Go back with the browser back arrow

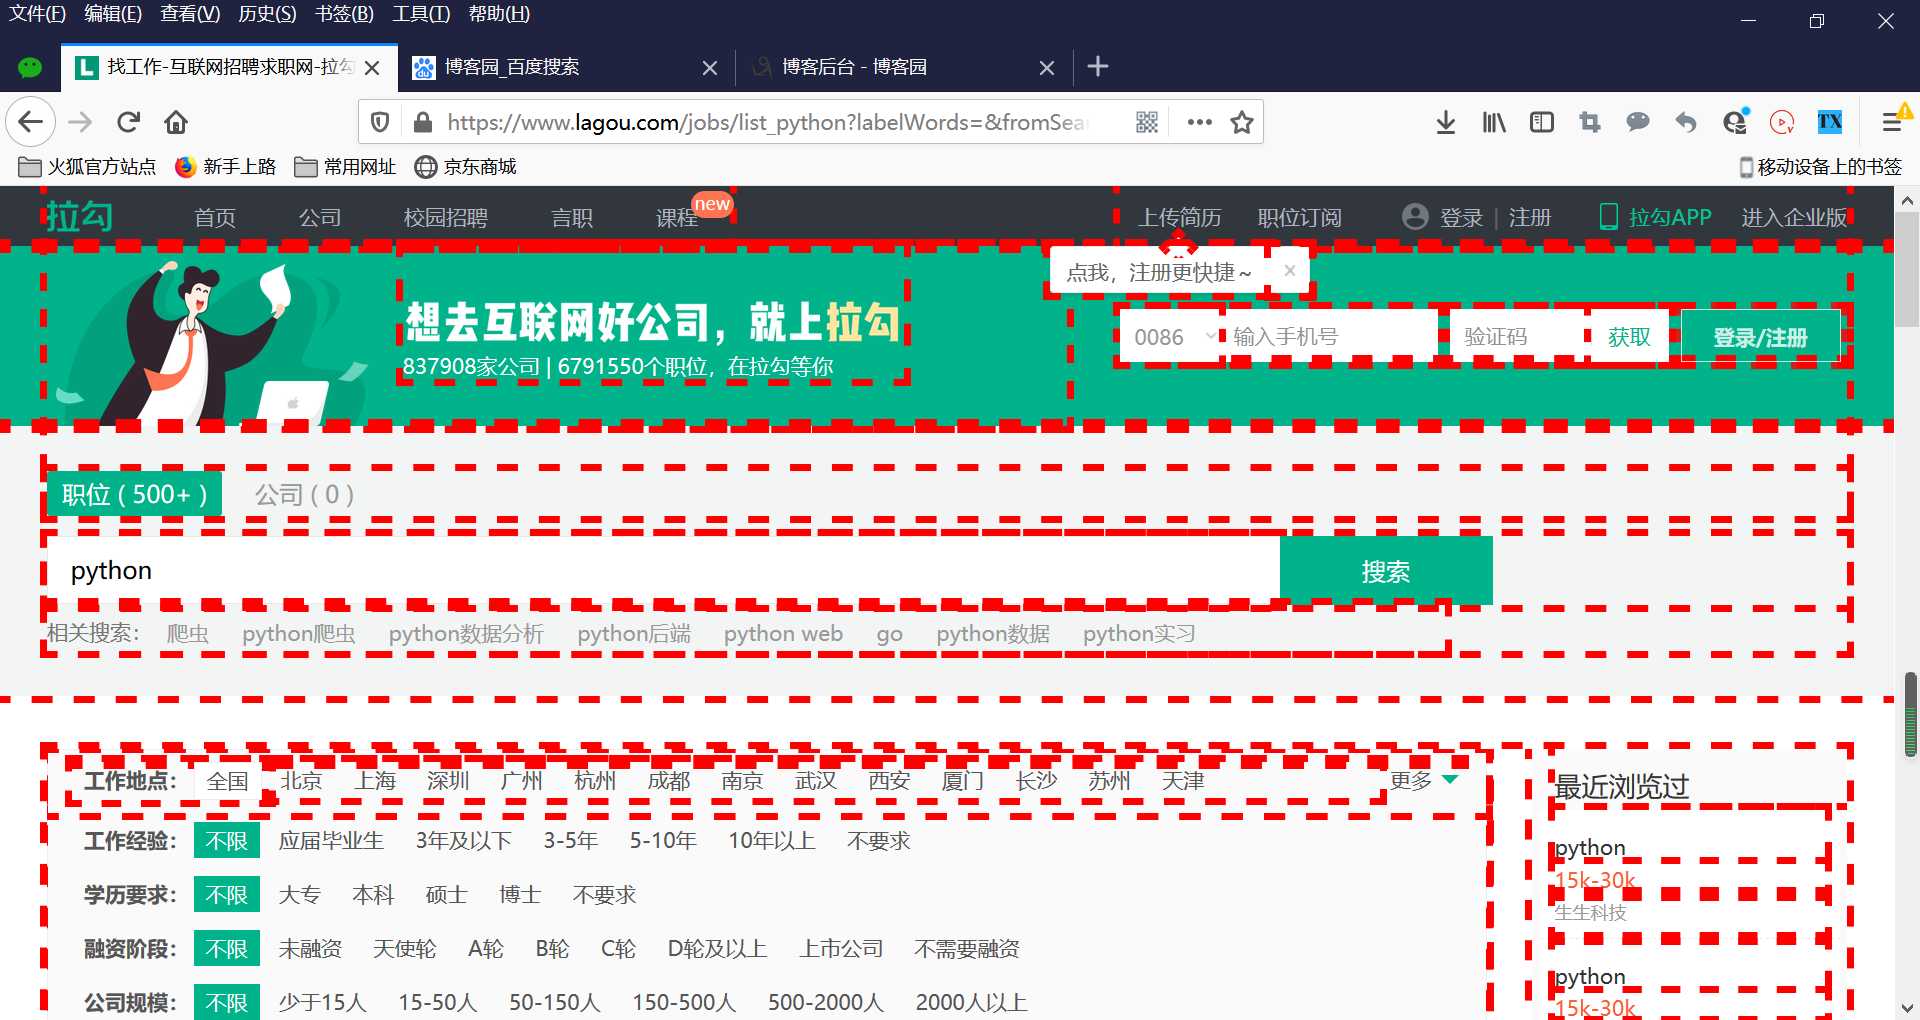(30, 122)
